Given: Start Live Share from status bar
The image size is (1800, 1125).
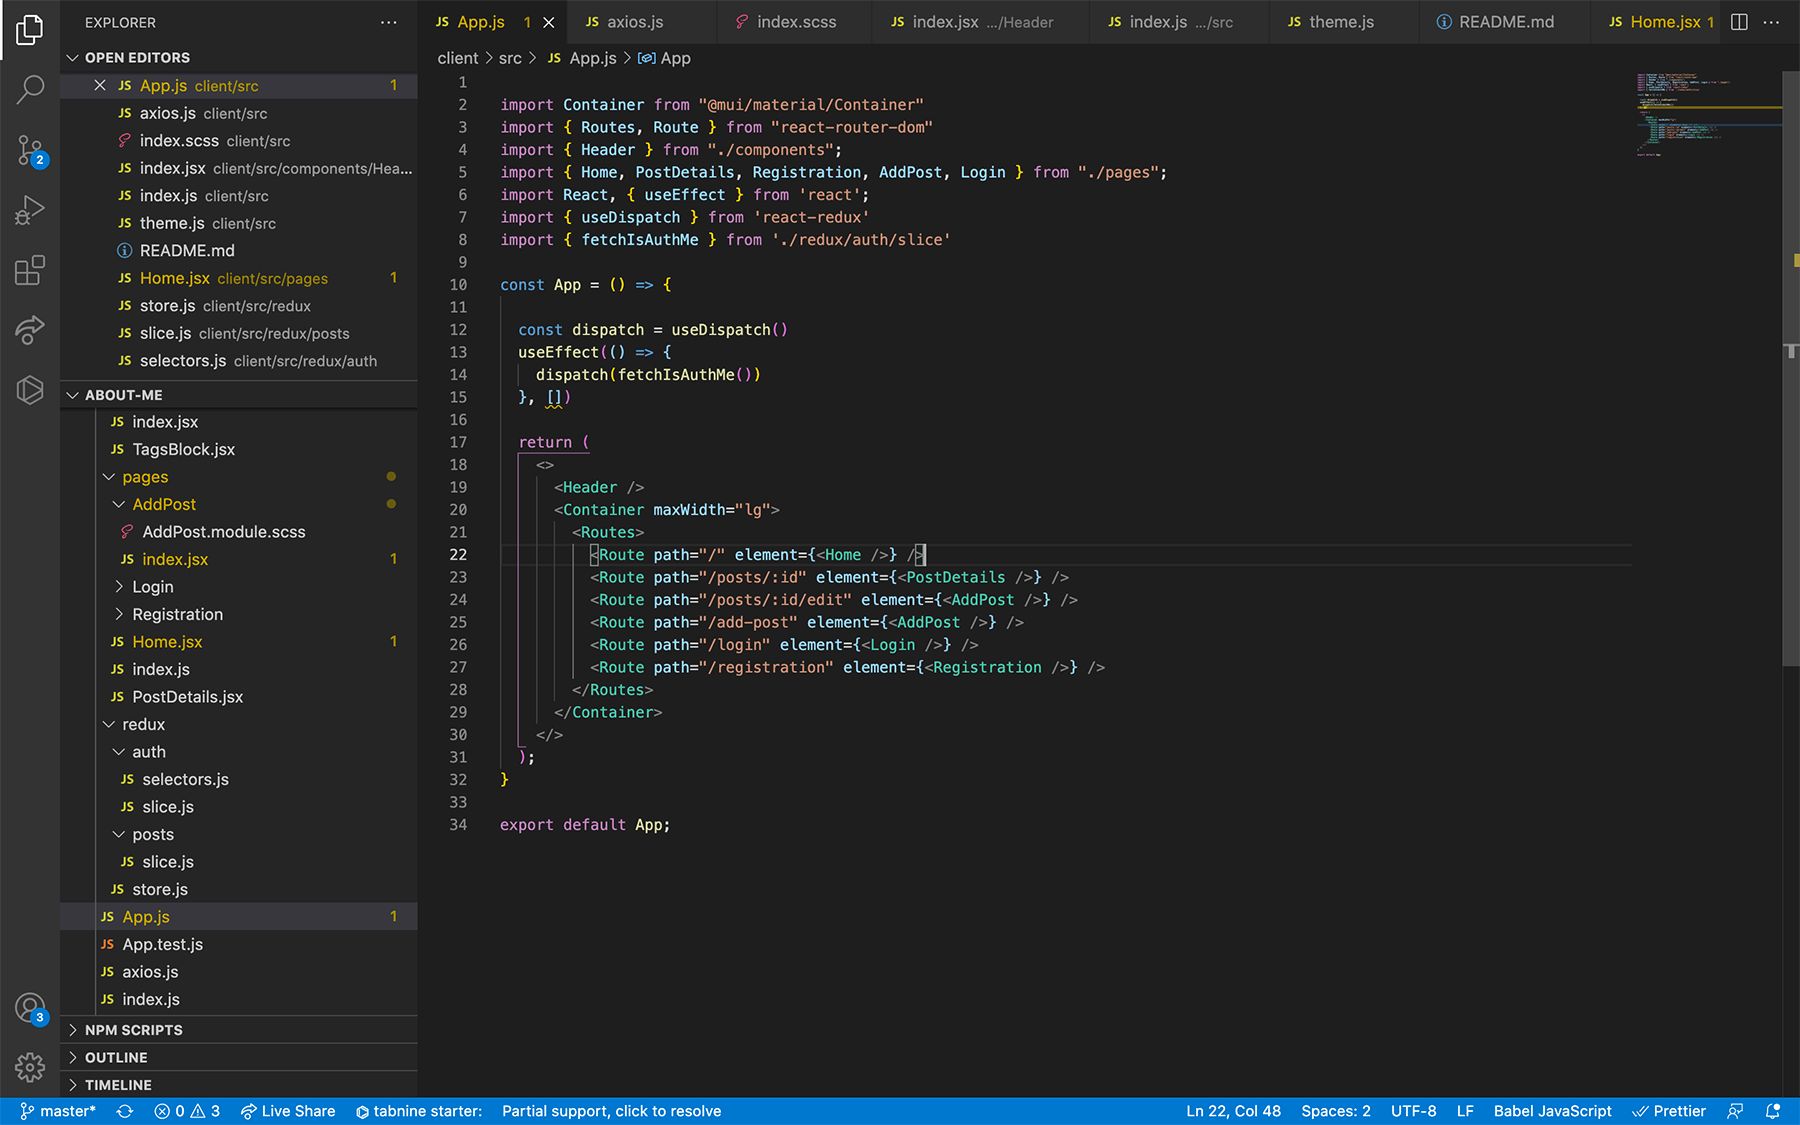Looking at the screenshot, I should click(x=288, y=1111).
